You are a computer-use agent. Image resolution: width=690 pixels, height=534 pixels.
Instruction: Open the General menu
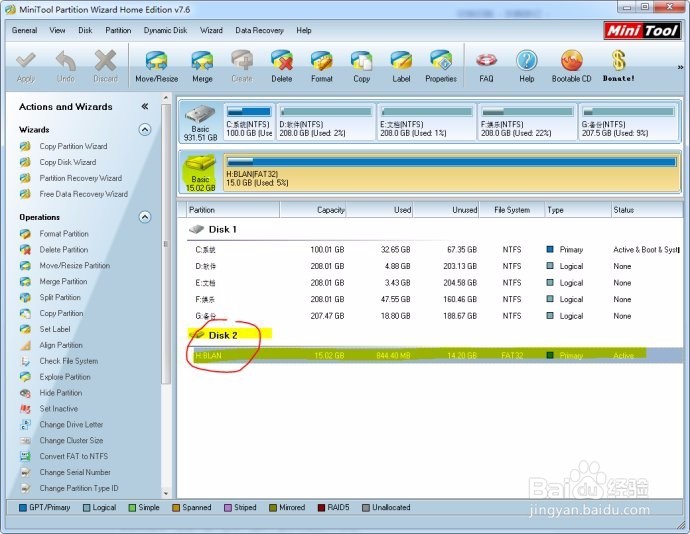(24, 30)
